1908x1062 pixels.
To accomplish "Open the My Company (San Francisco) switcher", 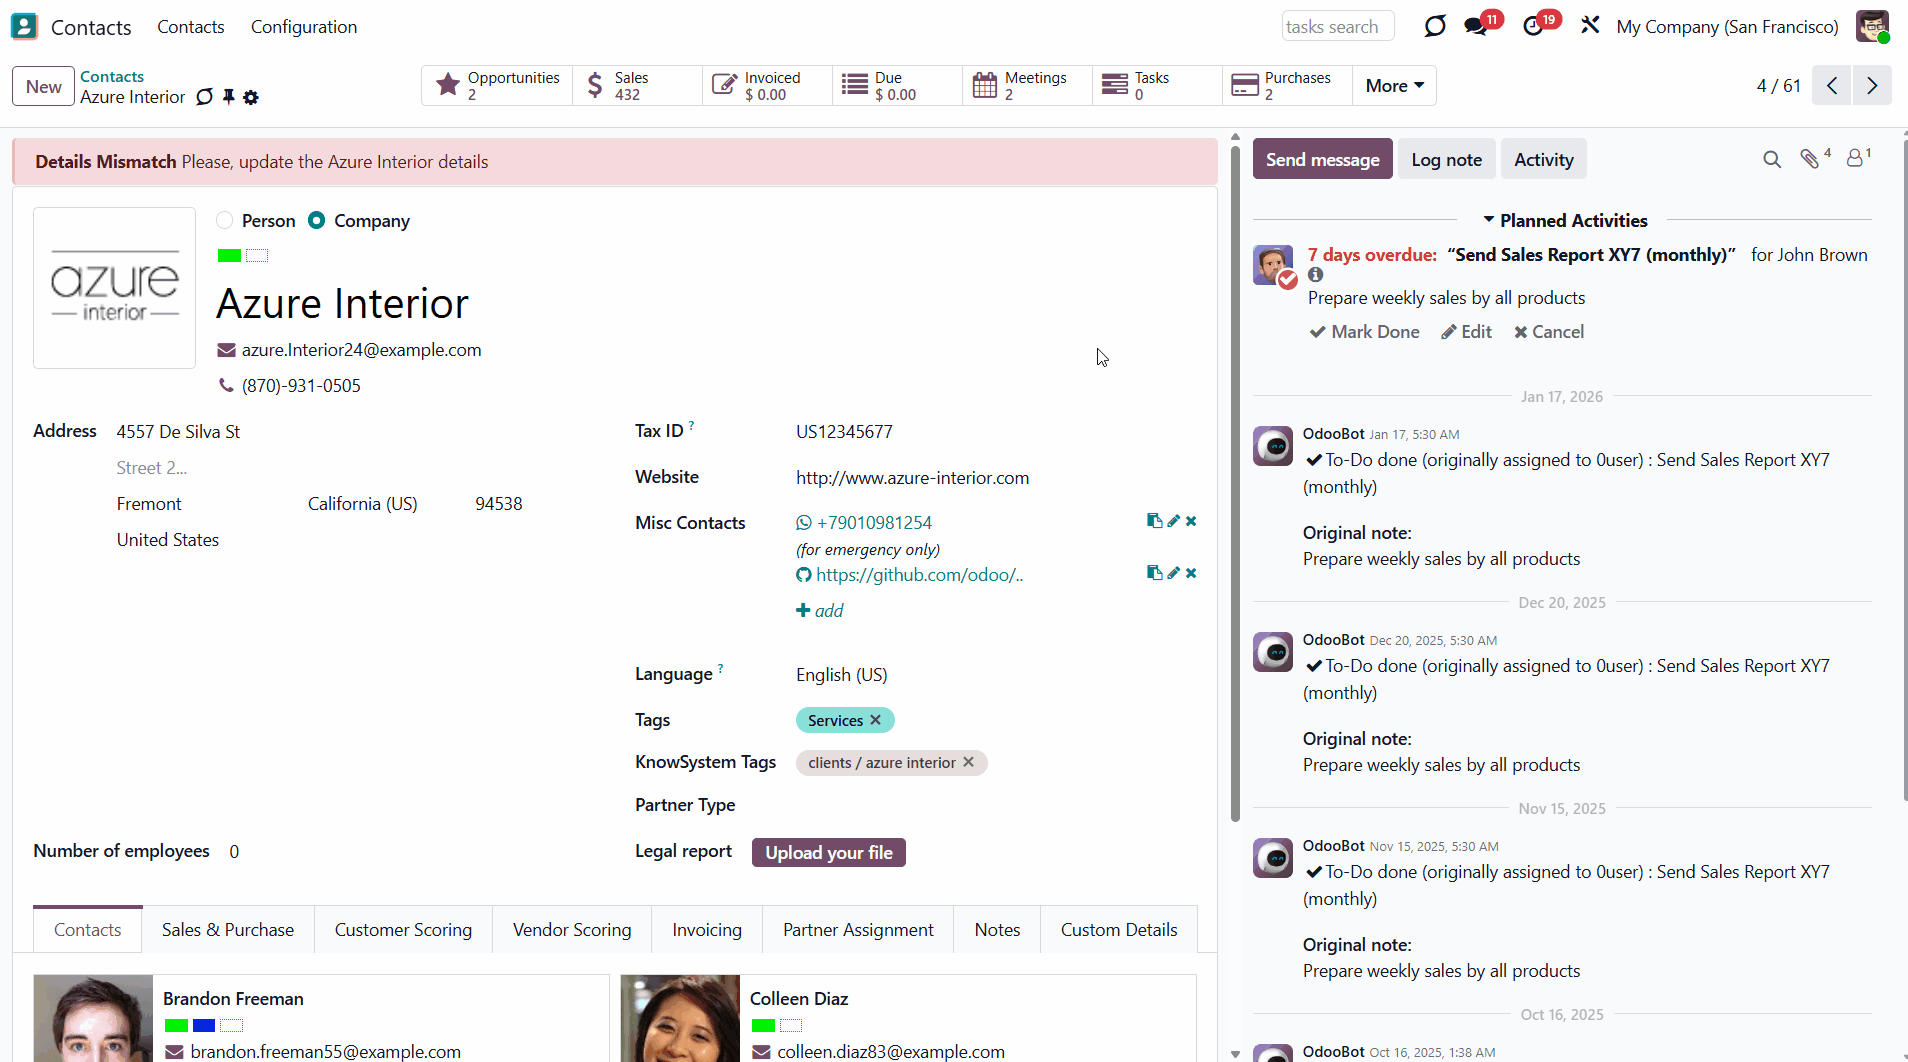I will click(1727, 27).
